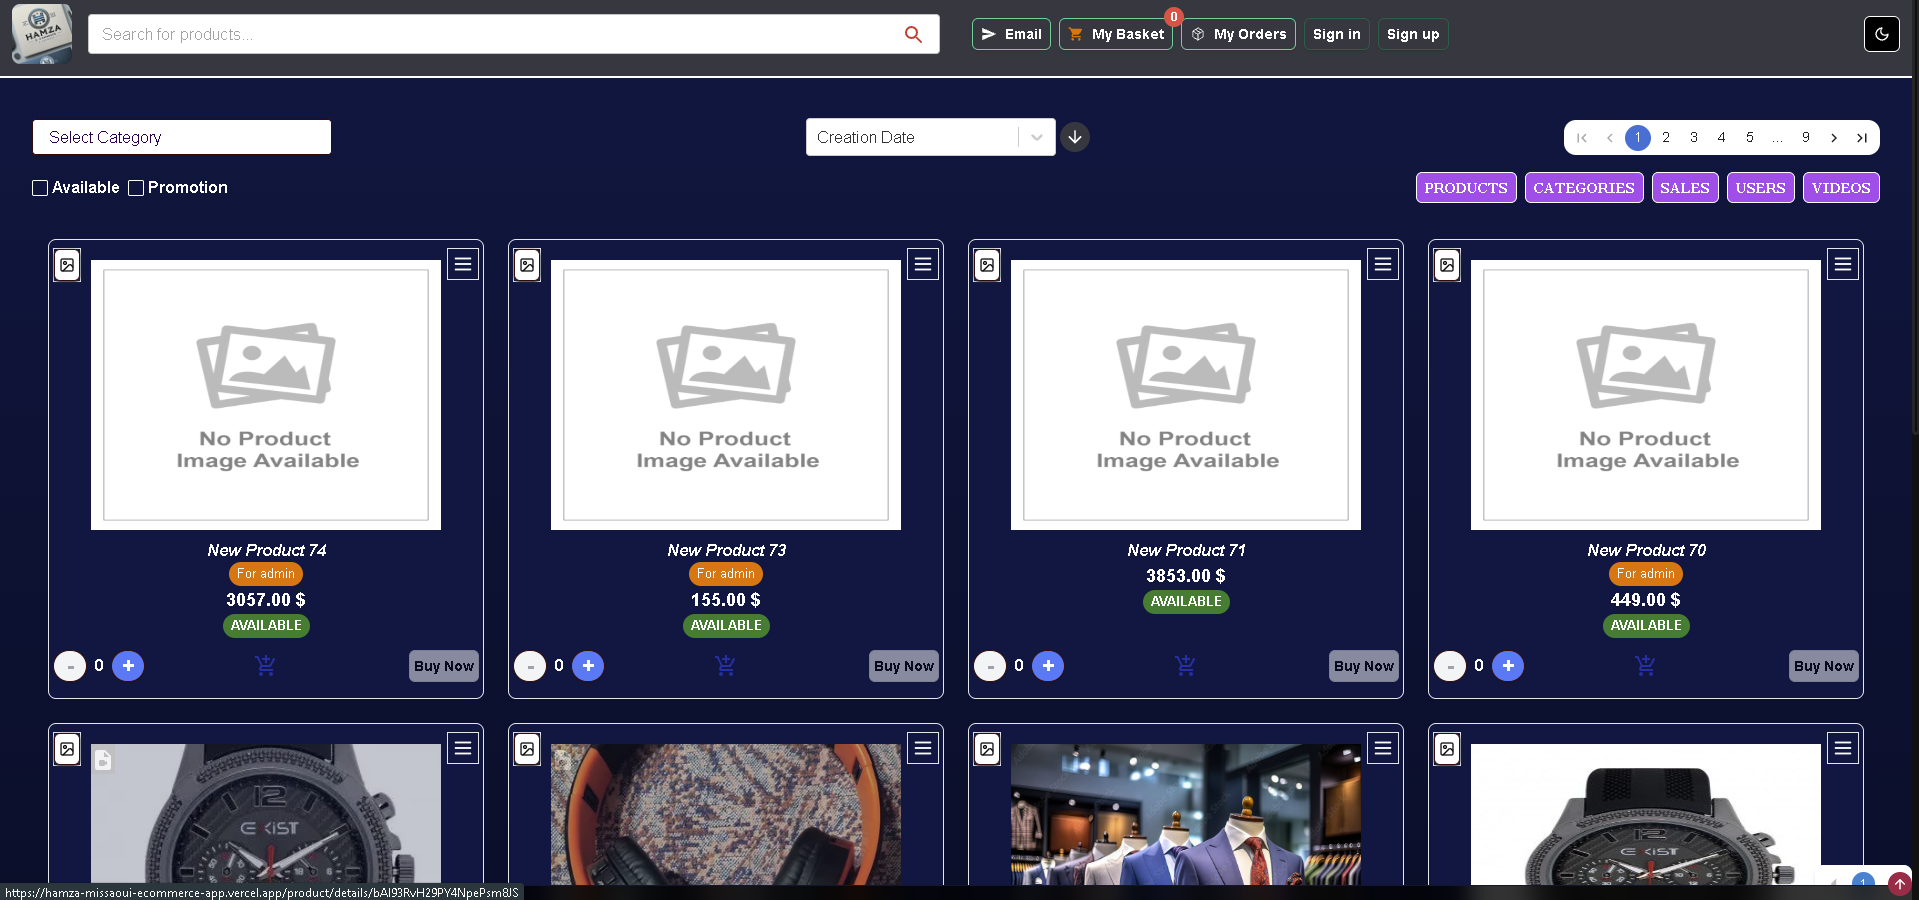Add New Product 73 to cart icon
This screenshot has width=1919, height=900.
pyautogui.click(x=725, y=665)
